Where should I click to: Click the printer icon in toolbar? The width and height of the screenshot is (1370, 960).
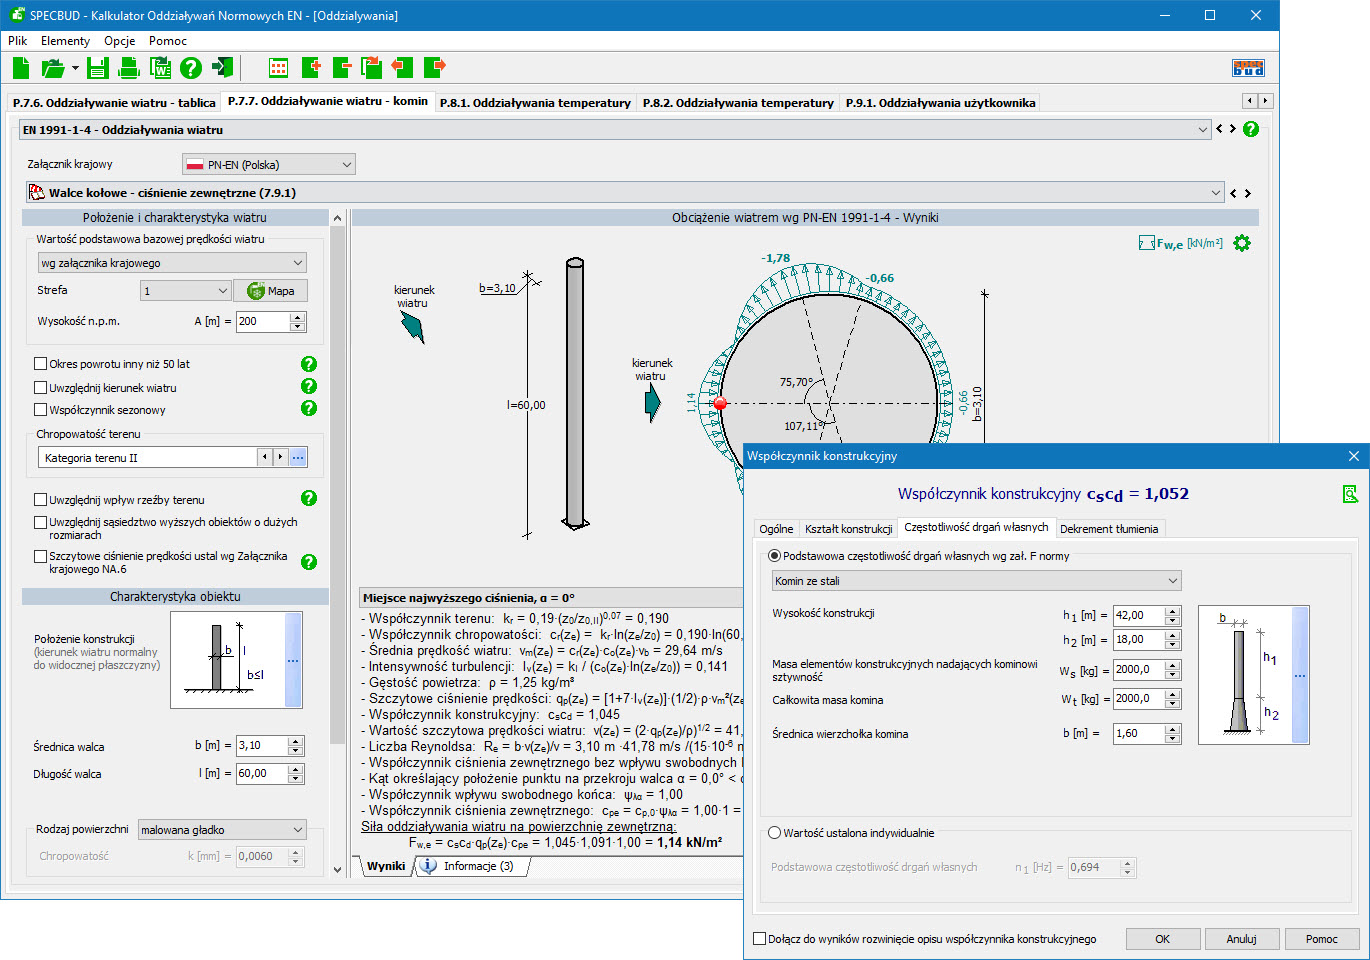(129, 68)
